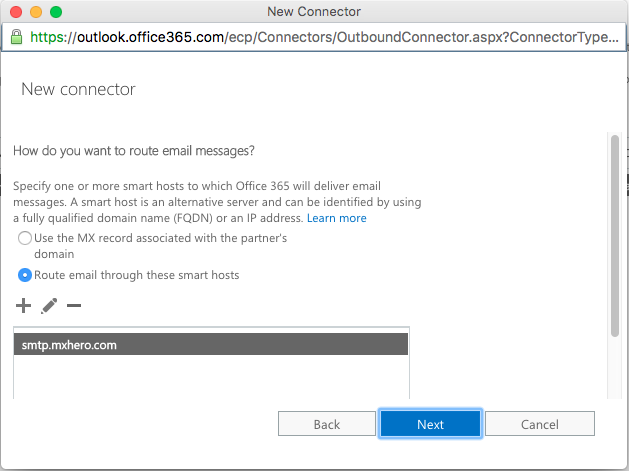Focus the outlook.office365.com address bar

click(324, 37)
